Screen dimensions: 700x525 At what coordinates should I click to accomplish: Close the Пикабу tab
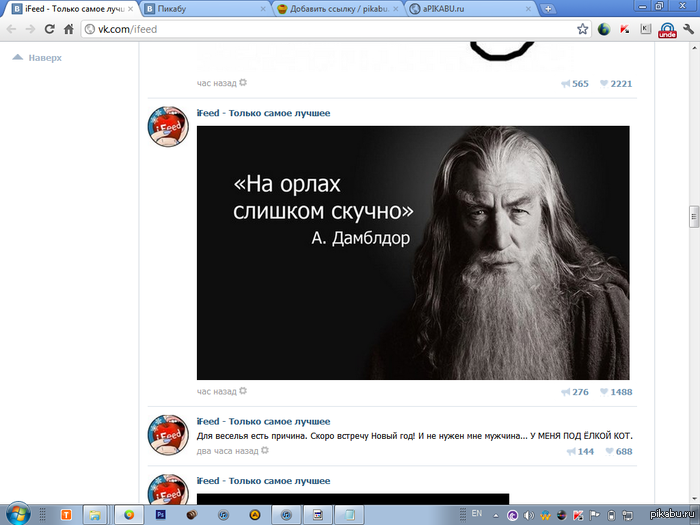[263, 8]
